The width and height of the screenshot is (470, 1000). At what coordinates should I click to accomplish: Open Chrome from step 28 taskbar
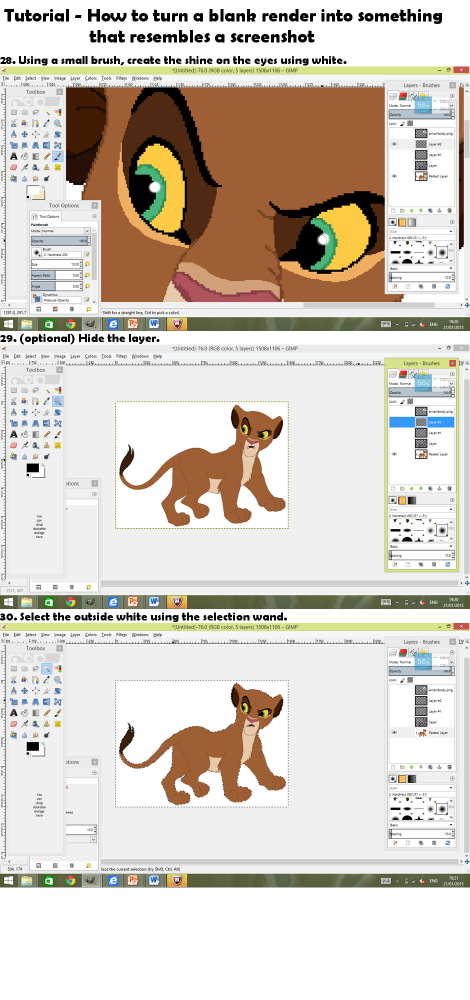pyautogui.click(x=70, y=323)
